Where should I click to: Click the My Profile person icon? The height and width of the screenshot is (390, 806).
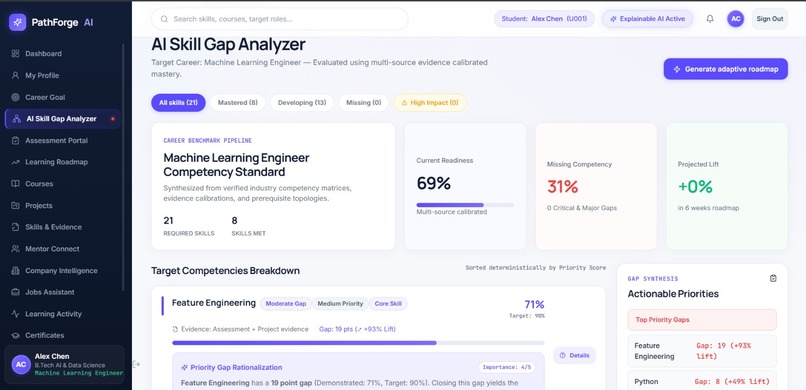pyautogui.click(x=15, y=75)
